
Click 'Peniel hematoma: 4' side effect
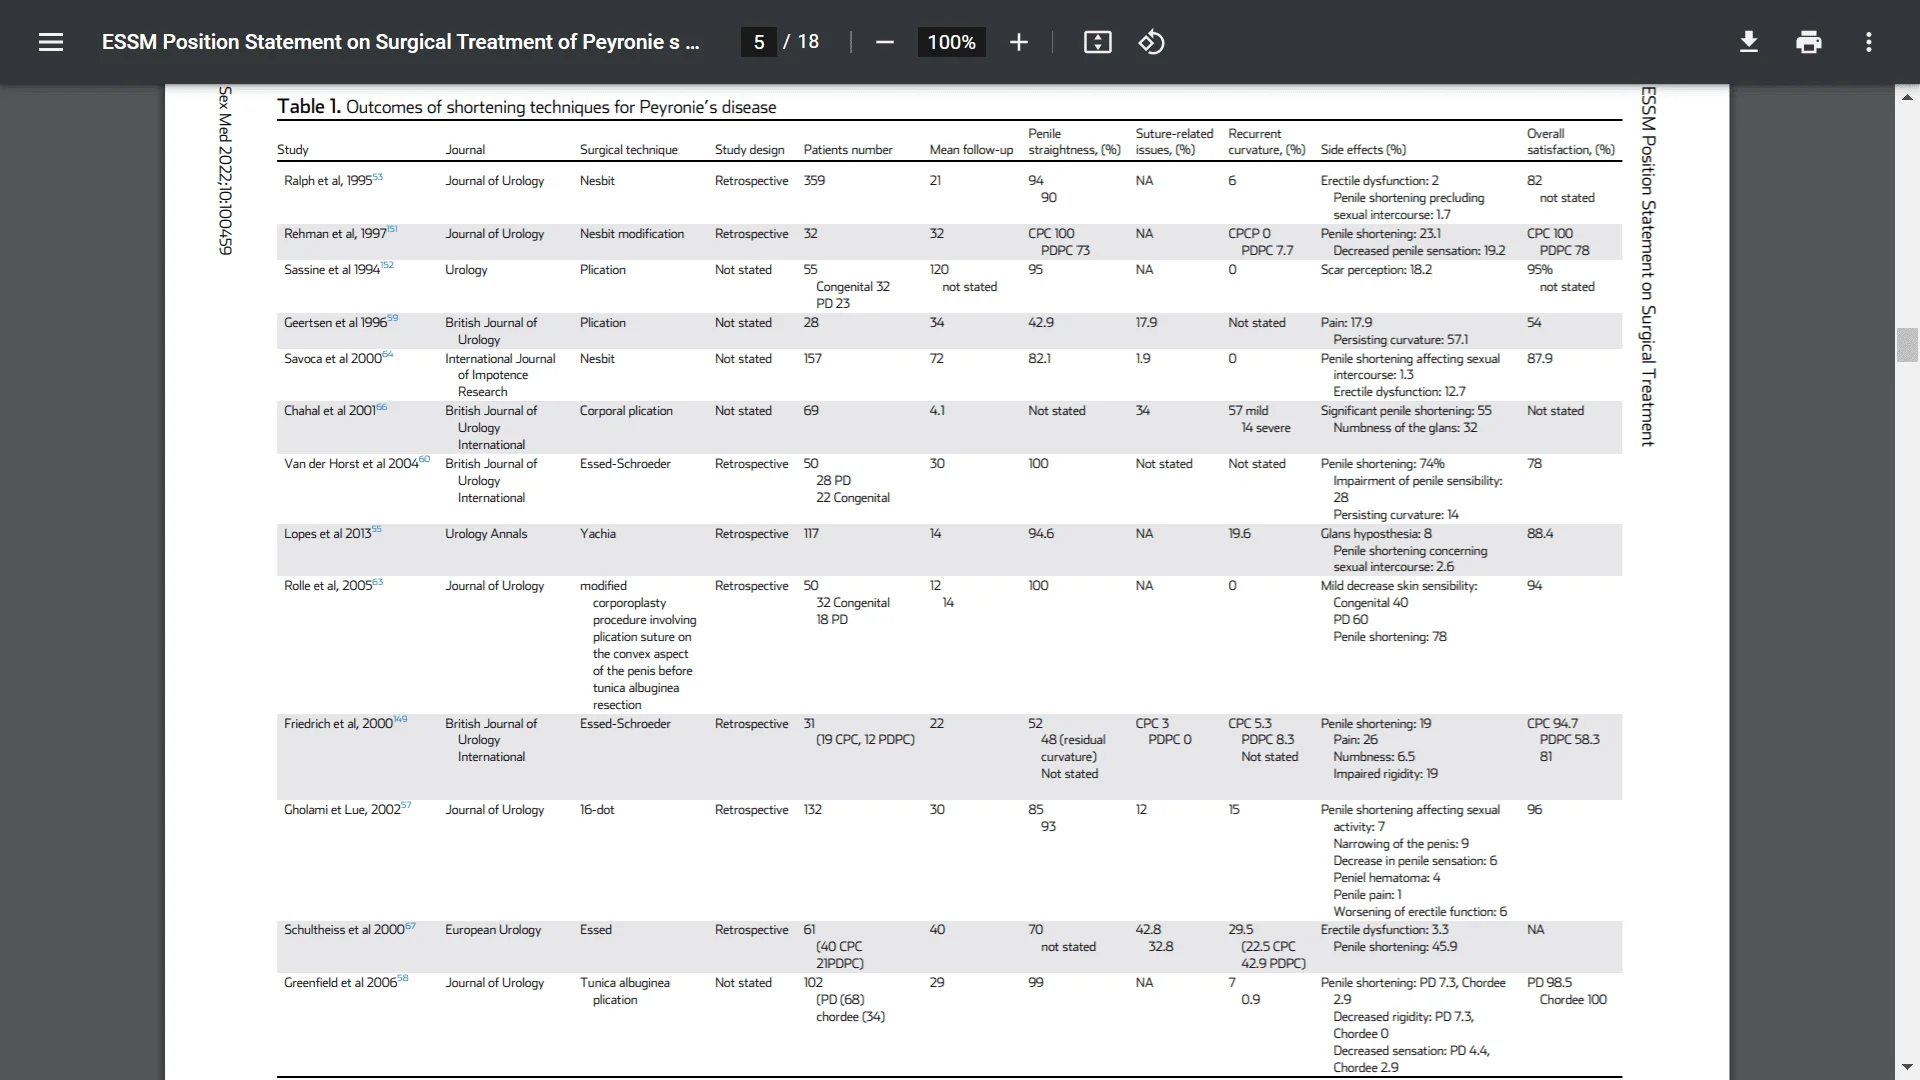point(1386,878)
